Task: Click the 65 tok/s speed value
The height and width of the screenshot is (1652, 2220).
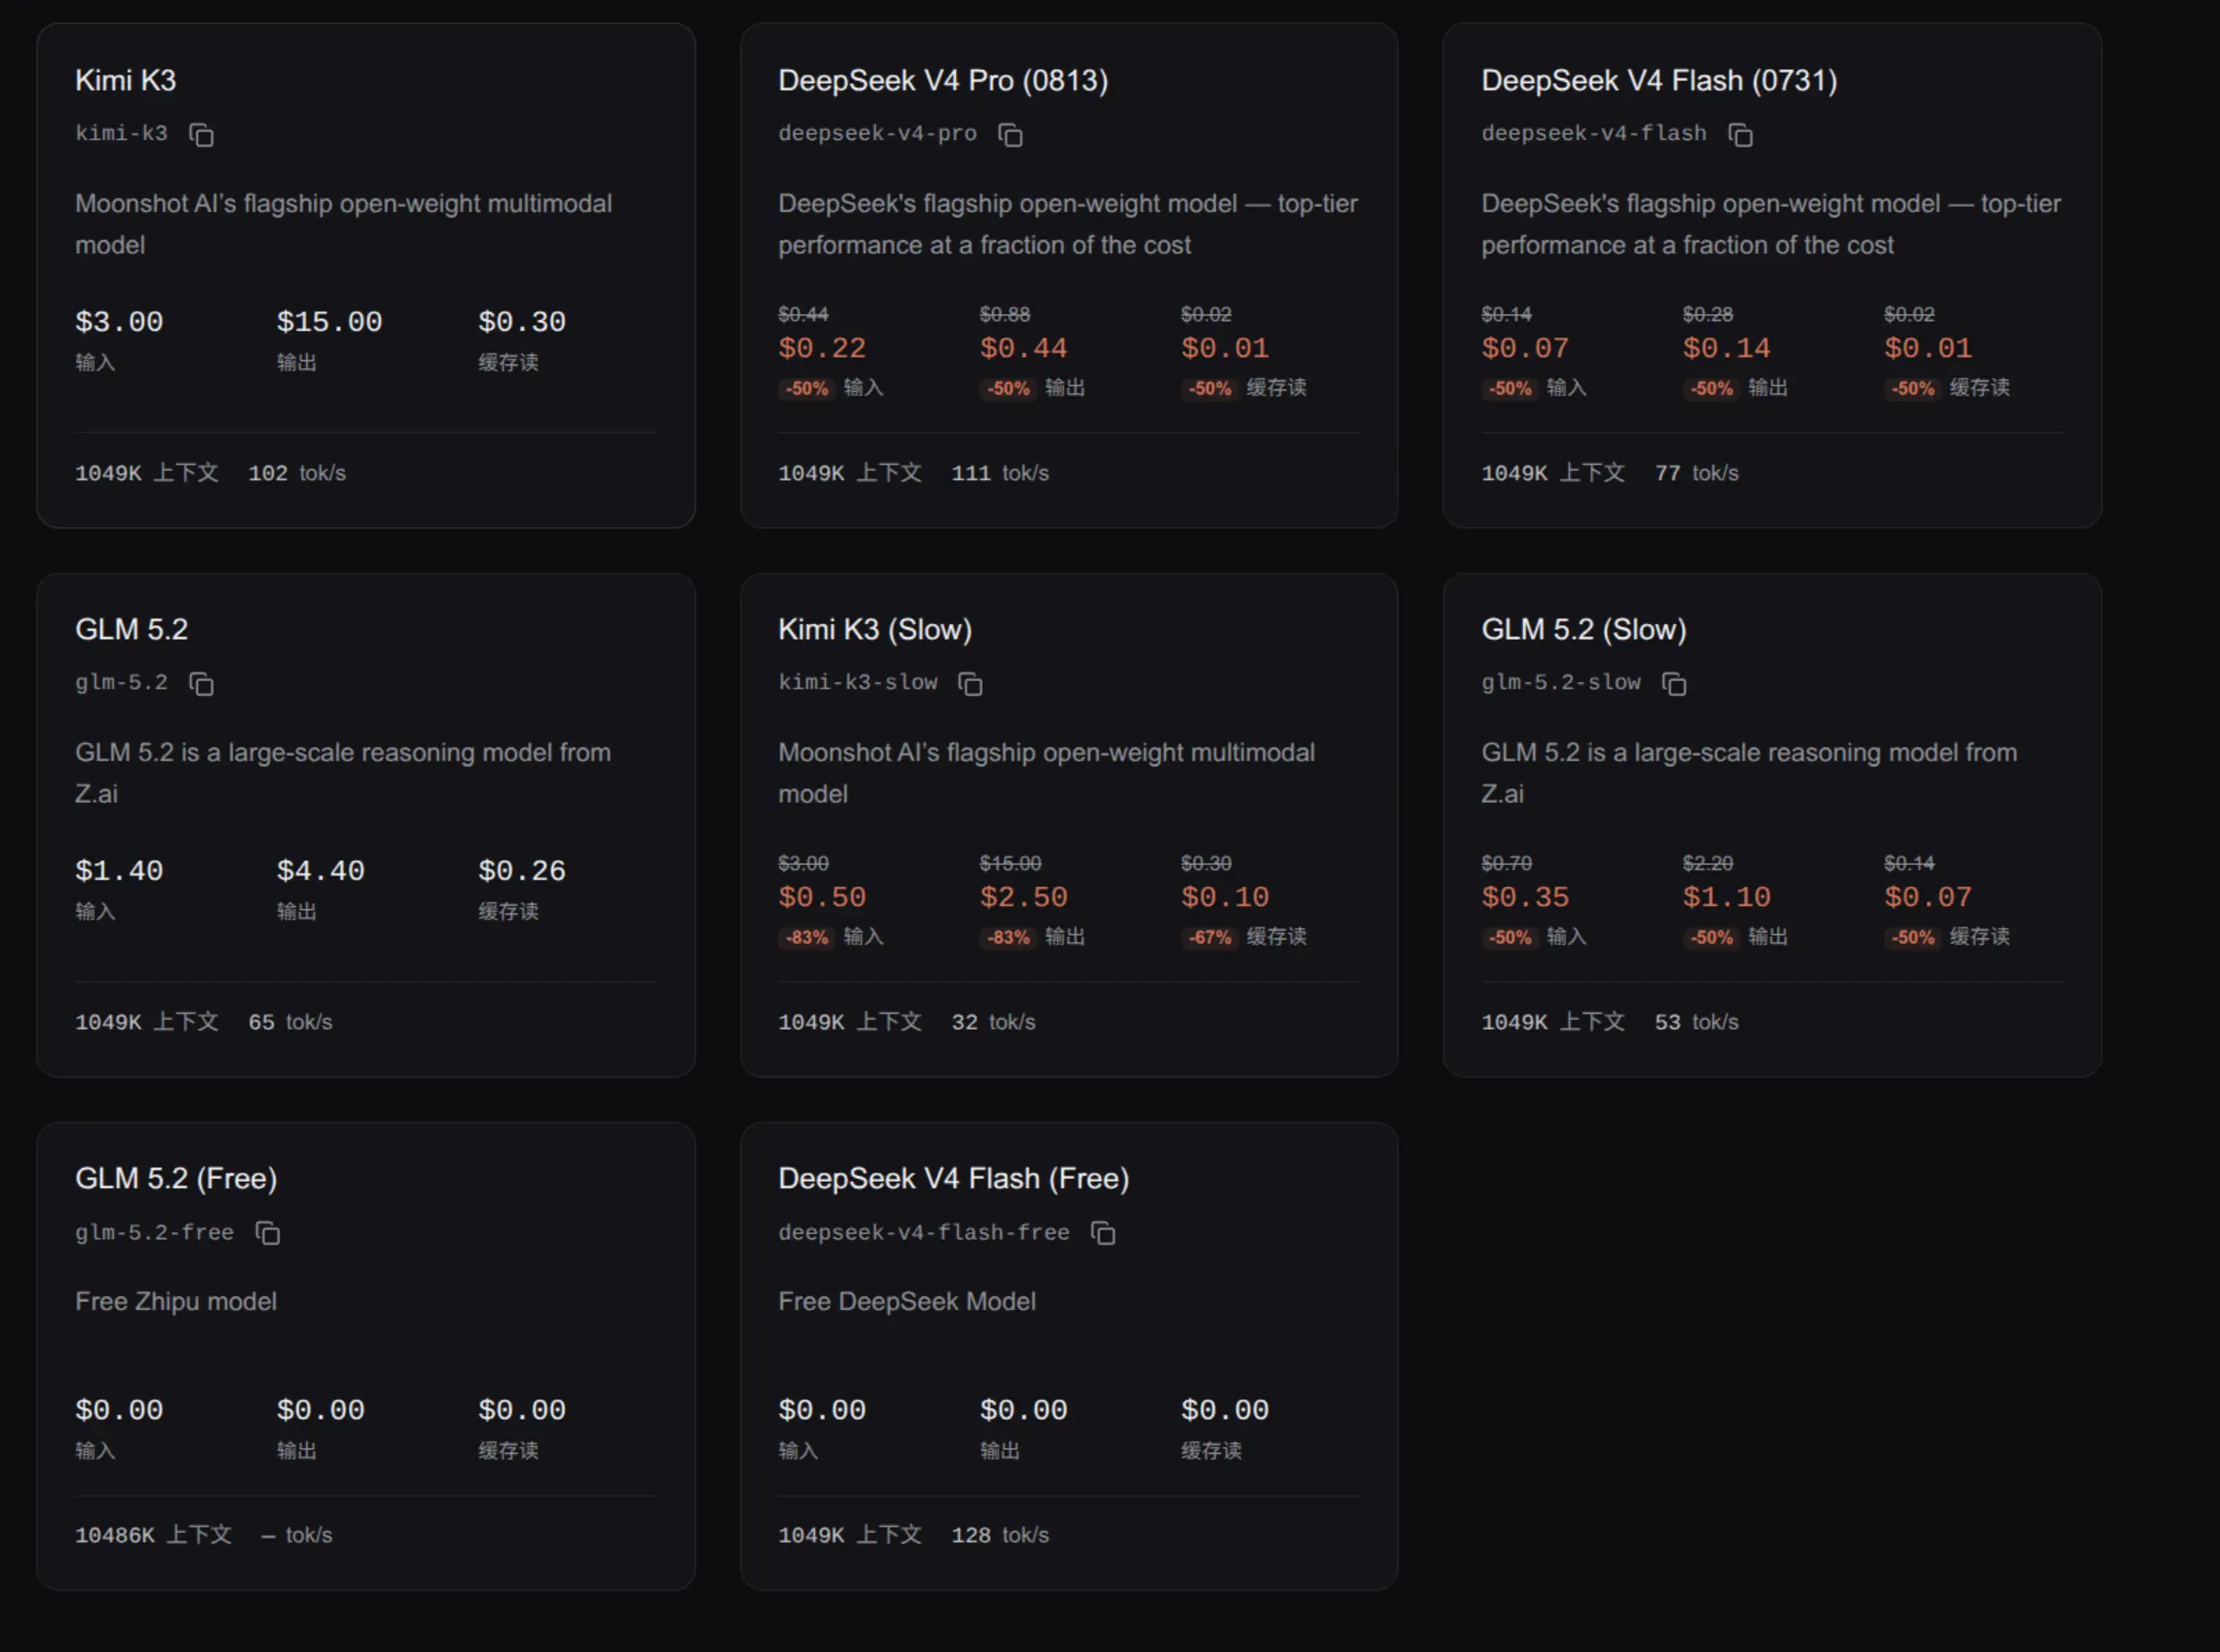Action: tap(291, 1022)
